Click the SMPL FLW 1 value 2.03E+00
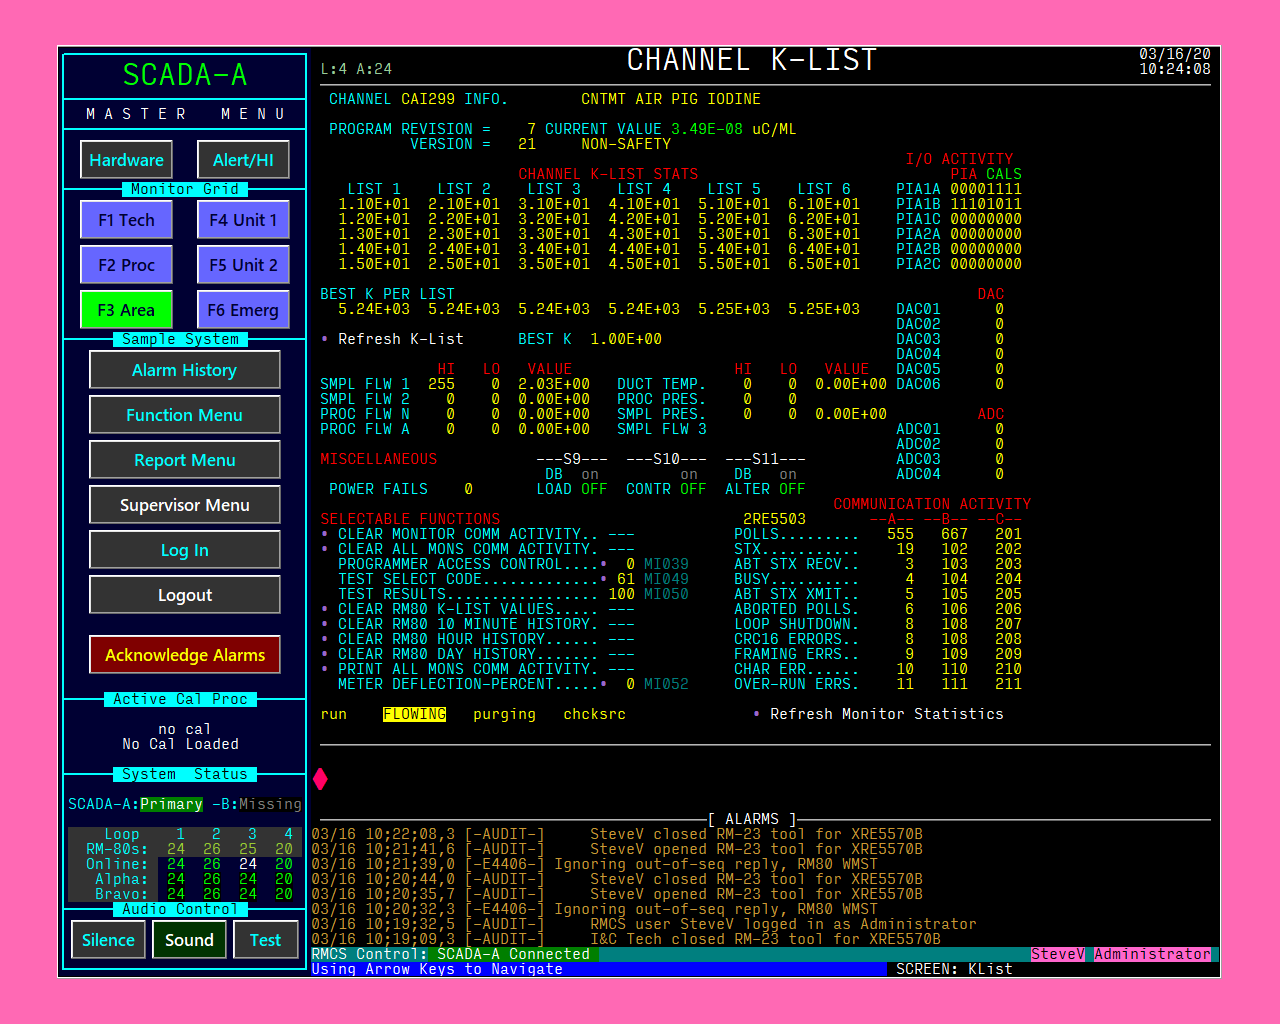This screenshot has height=1024, width=1280. tap(554, 384)
